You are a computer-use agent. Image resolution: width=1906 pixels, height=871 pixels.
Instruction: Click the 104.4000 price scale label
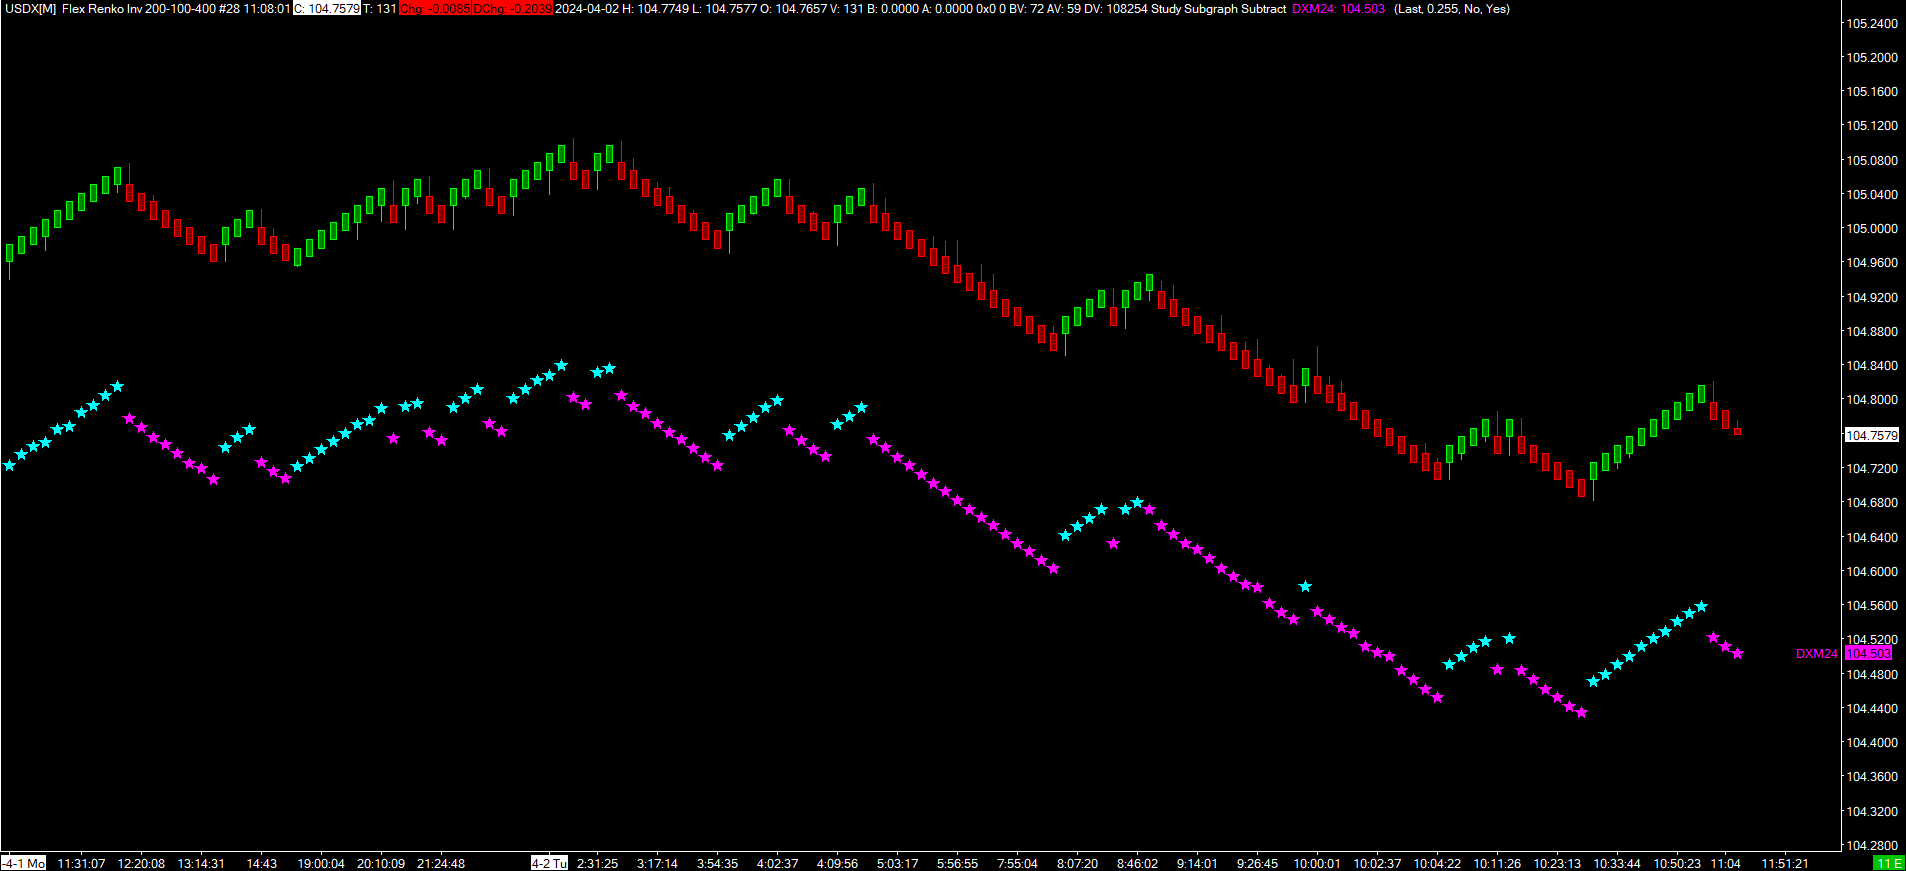pos(1871,743)
